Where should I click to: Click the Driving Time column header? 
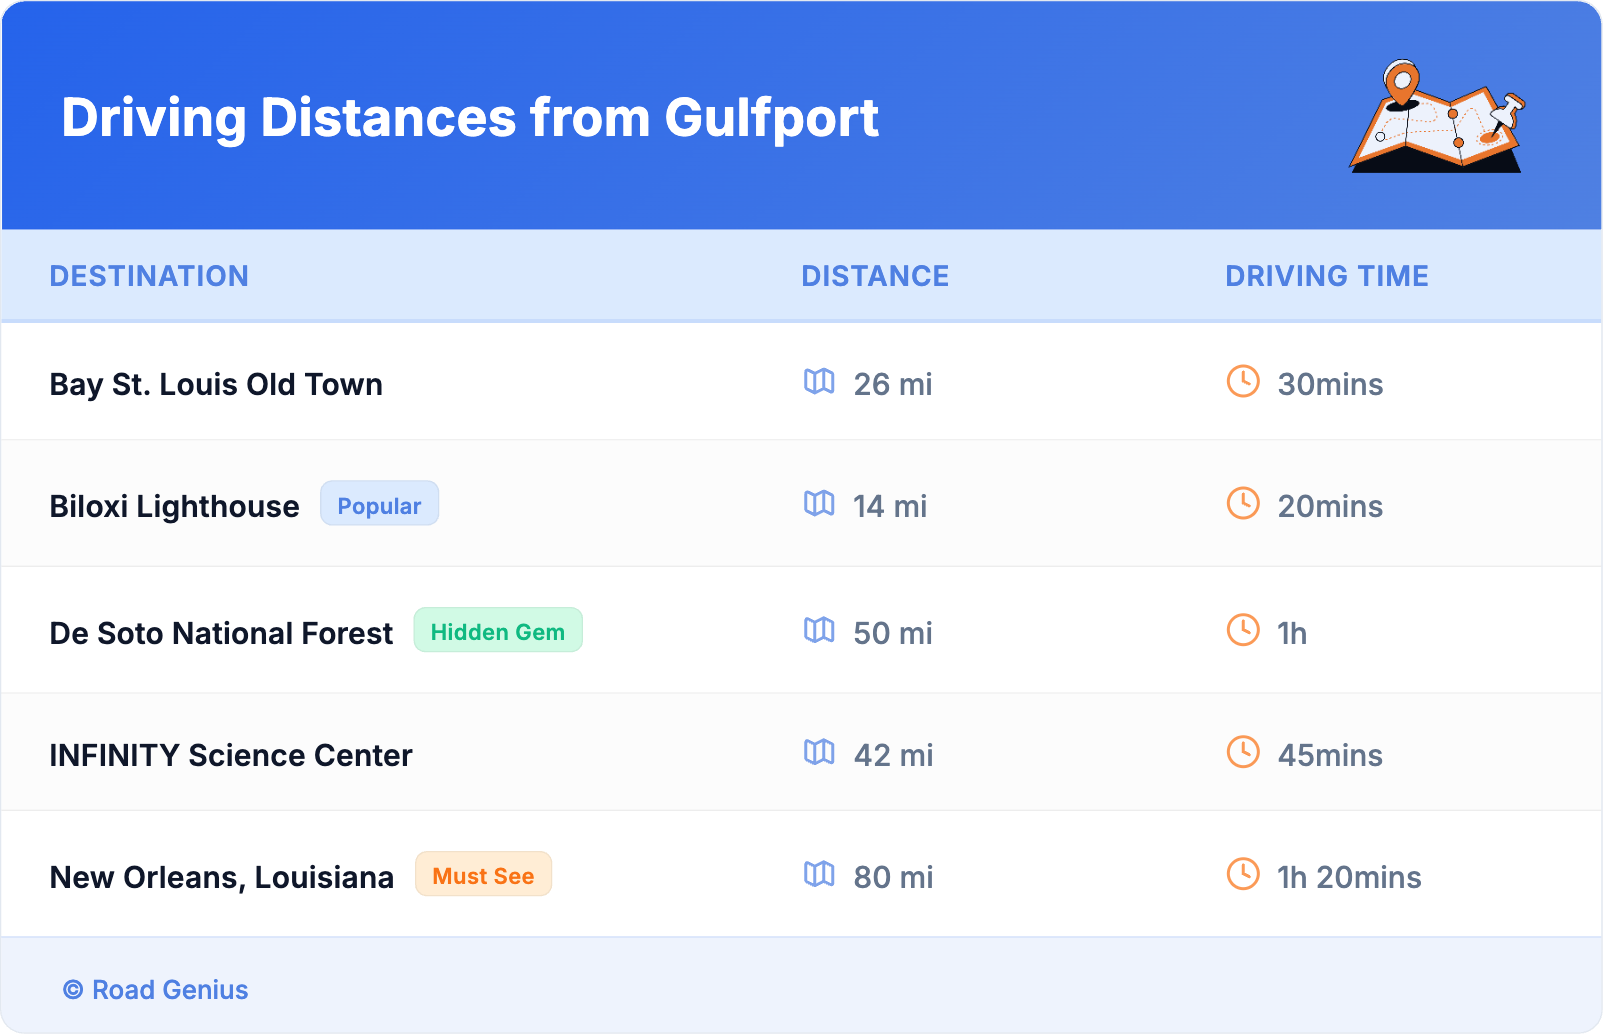pos(1327,276)
